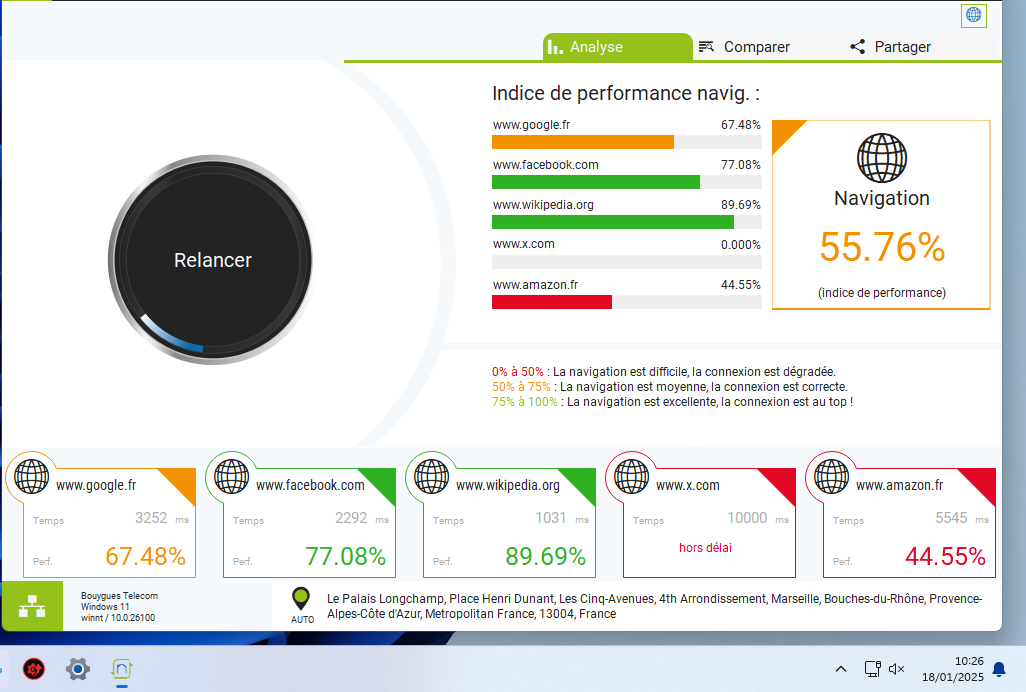Open the red gear app in taskbar
This screenshot has height=692, width=1026.
tap(34, 669)
